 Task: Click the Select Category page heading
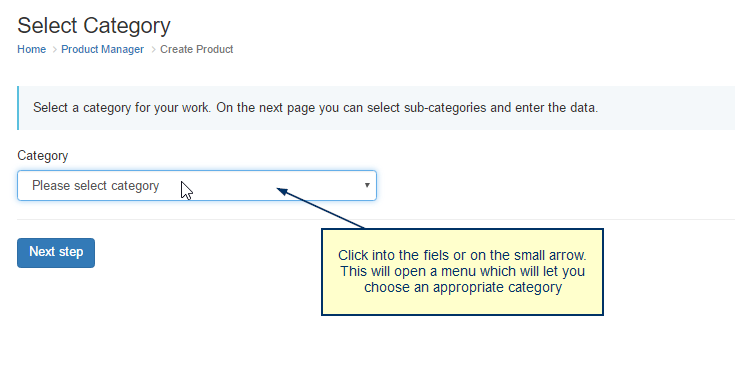[x=94, y=25]
